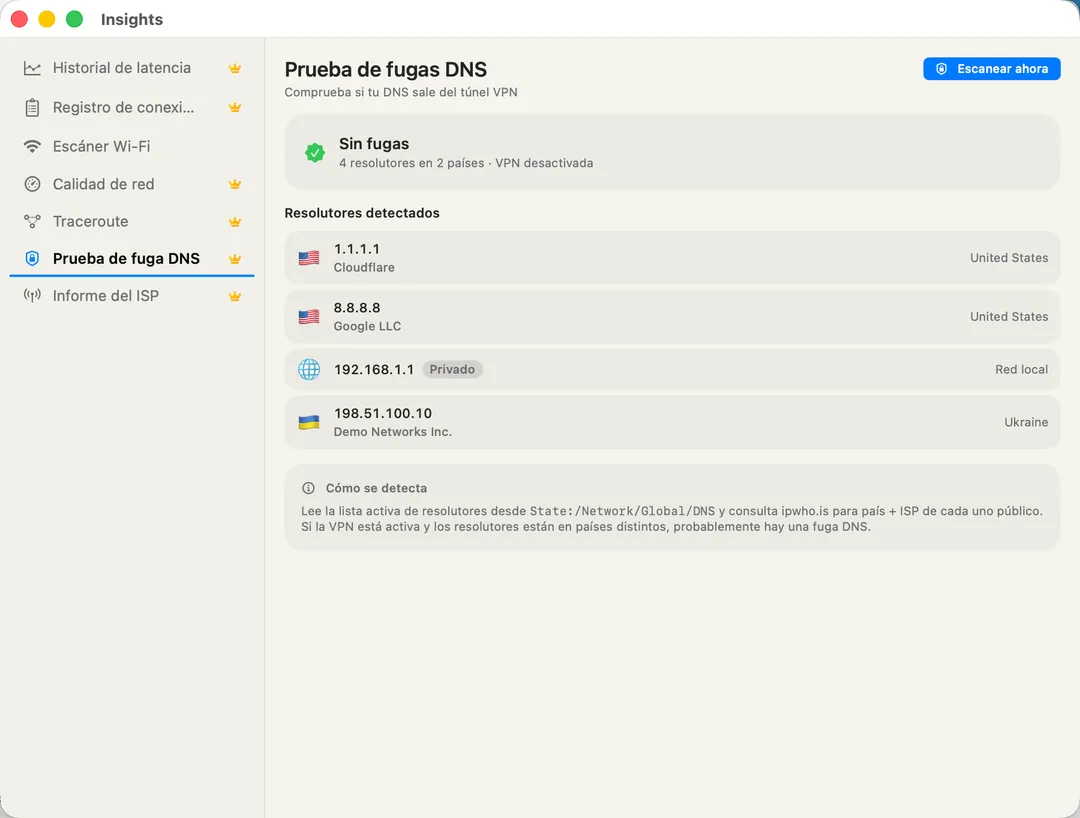
Task: Click the Demo Networks Inc. label
Action: (393, 432)
